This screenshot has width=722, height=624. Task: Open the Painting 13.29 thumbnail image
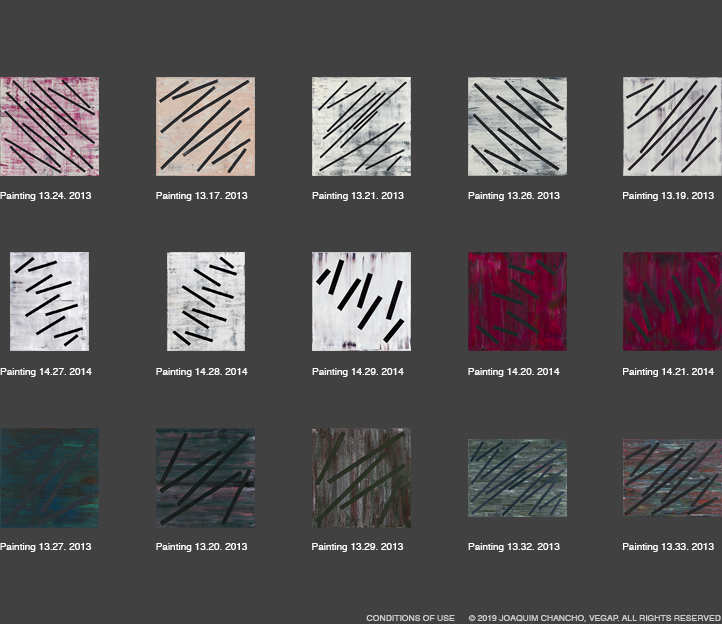tap(361, 478)
